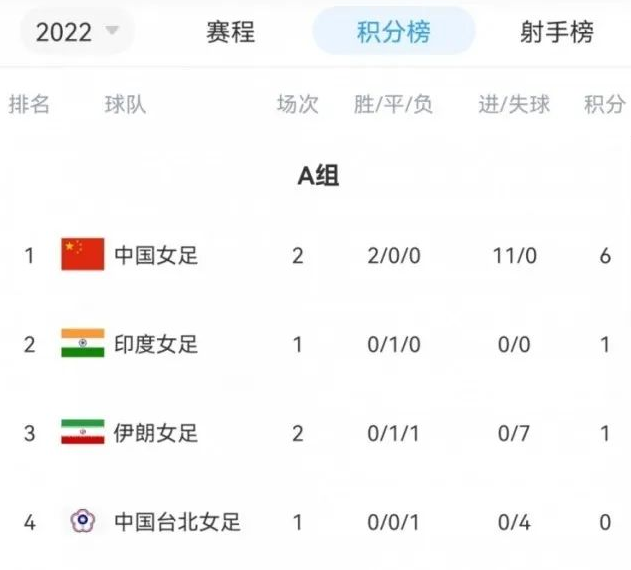
Task: Open the 中国台北女足 team page
Action: (x=177, y=522)
